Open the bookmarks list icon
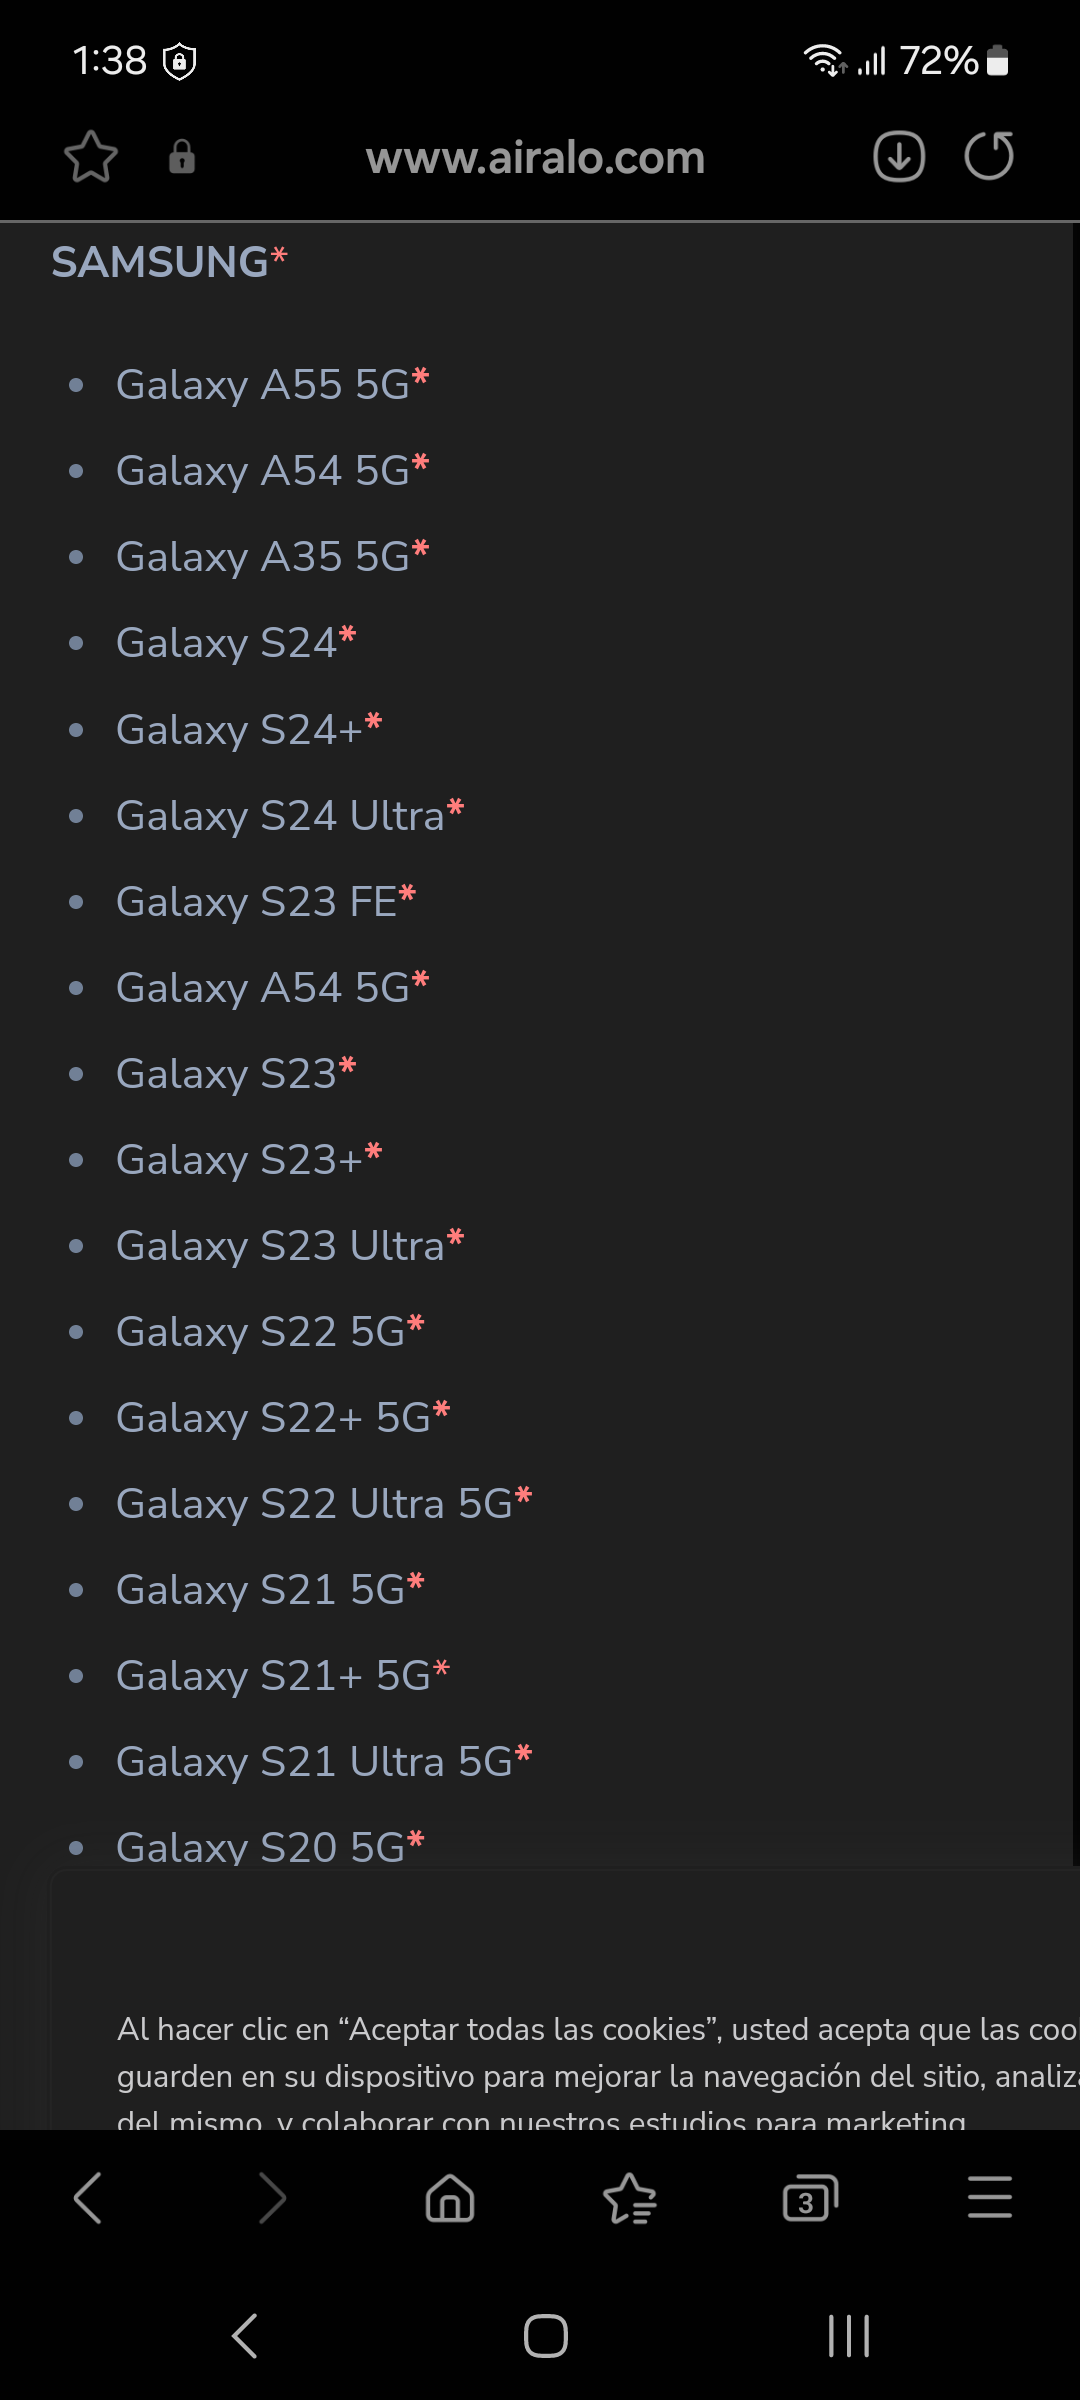This screenshot has height=2400, width=1080. tap(630, 2198)
